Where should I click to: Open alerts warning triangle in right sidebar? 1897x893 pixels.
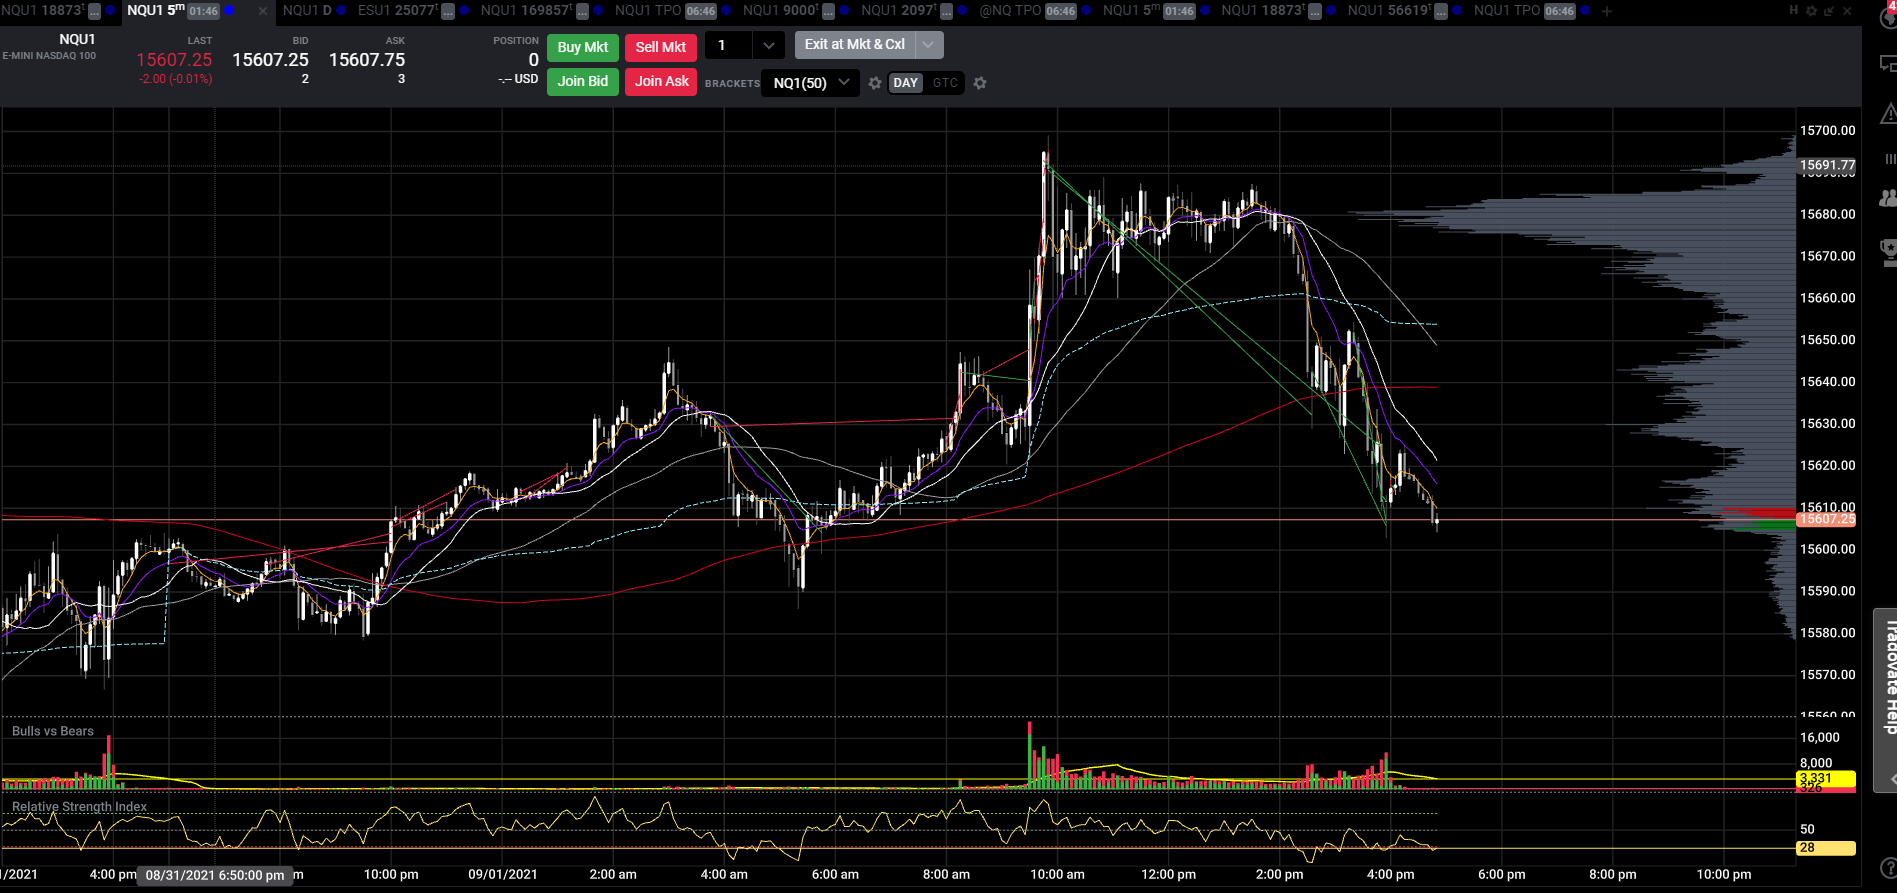point(1888,113)
